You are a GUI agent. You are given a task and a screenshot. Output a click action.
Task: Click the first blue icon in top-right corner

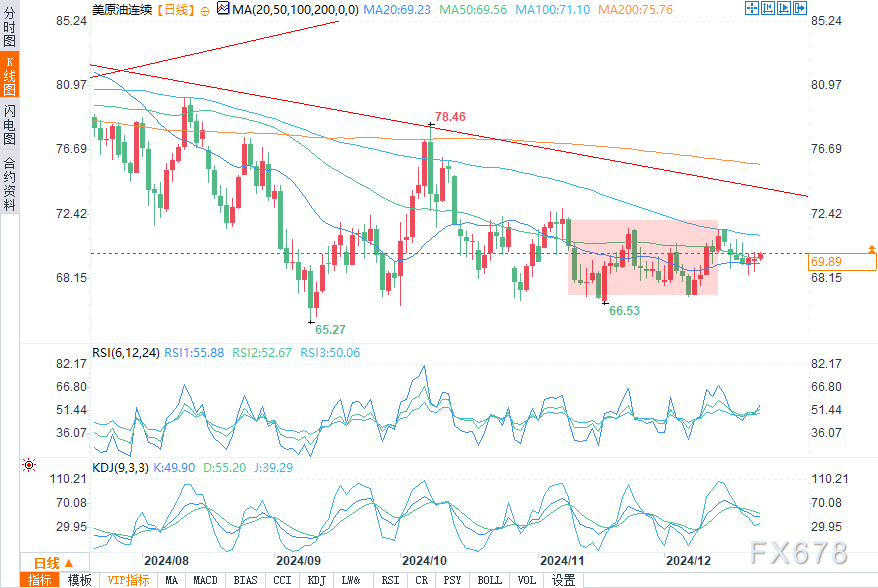[x=752, y=9]
